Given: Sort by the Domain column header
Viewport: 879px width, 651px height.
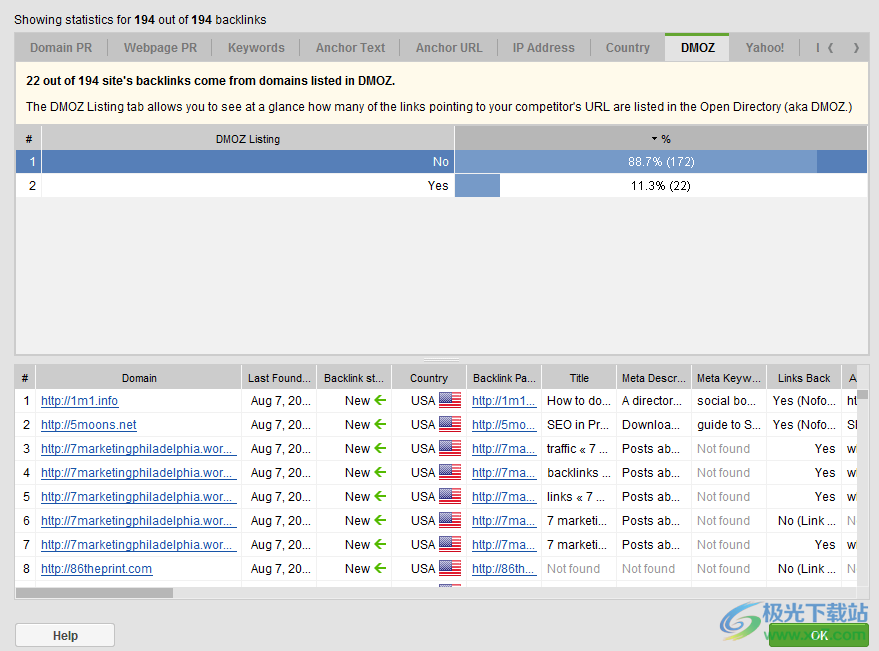Looking at the screenshot, I should click(x=139, y=378).
